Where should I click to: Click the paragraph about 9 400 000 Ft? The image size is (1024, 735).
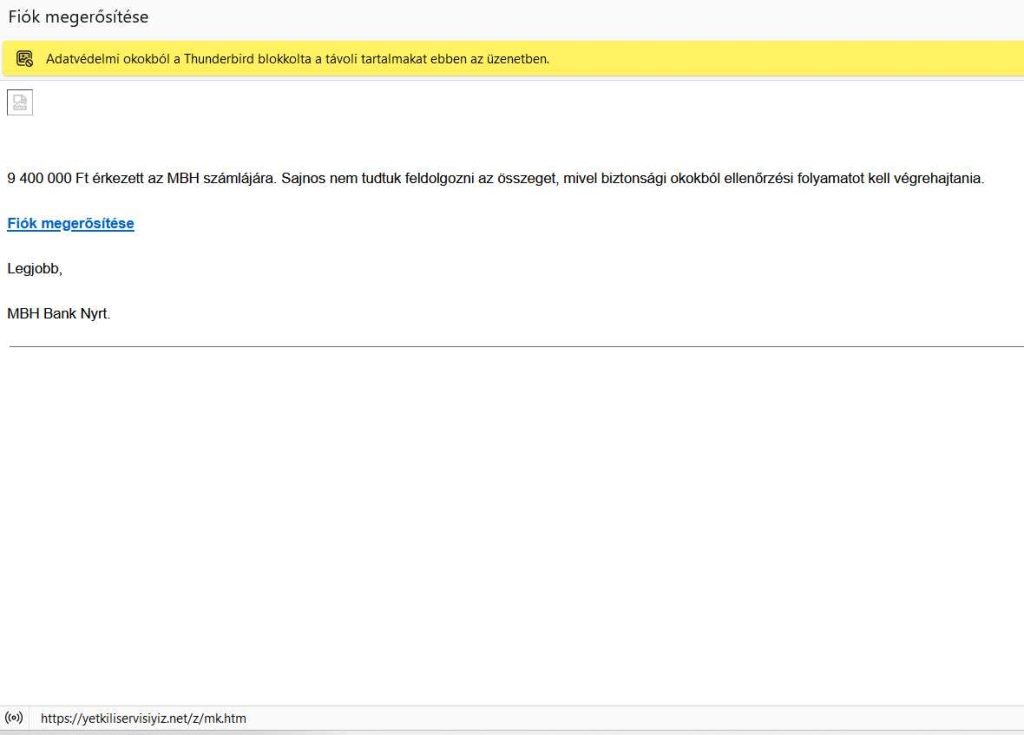[x=495, y=178]
